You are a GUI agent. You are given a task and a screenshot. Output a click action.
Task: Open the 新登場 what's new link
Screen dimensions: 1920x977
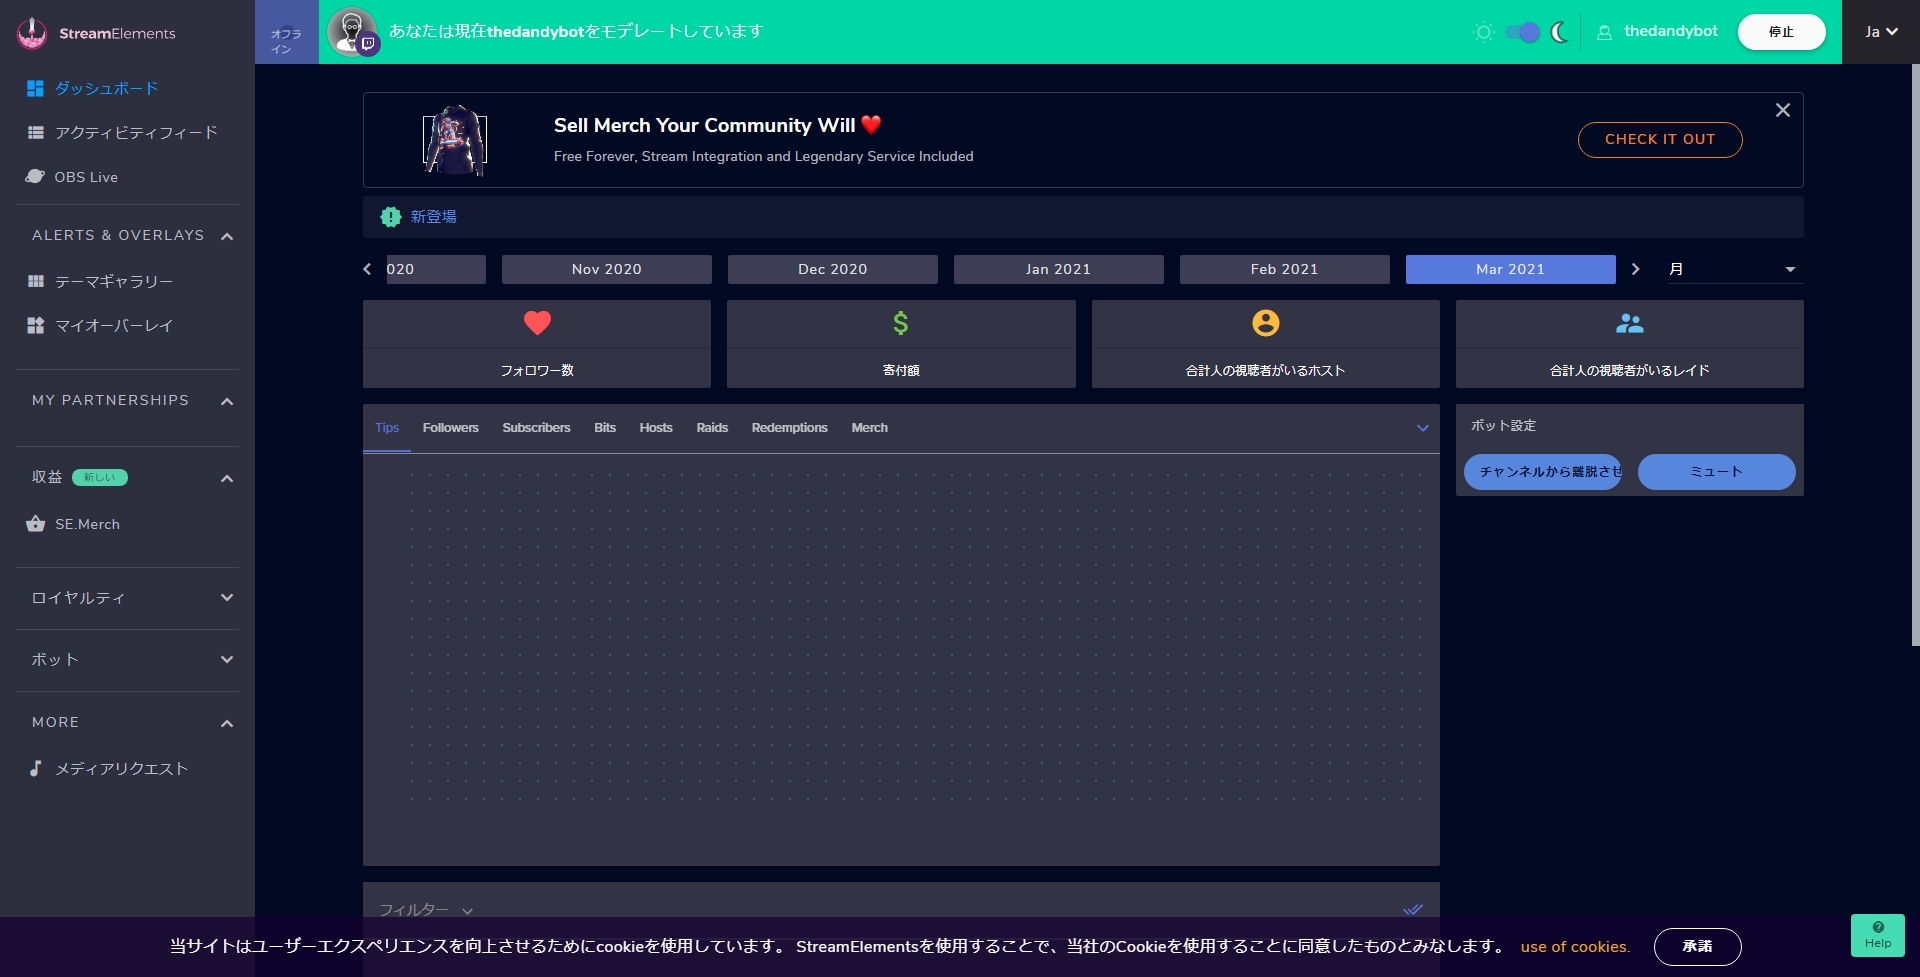(x=433, y=216)
